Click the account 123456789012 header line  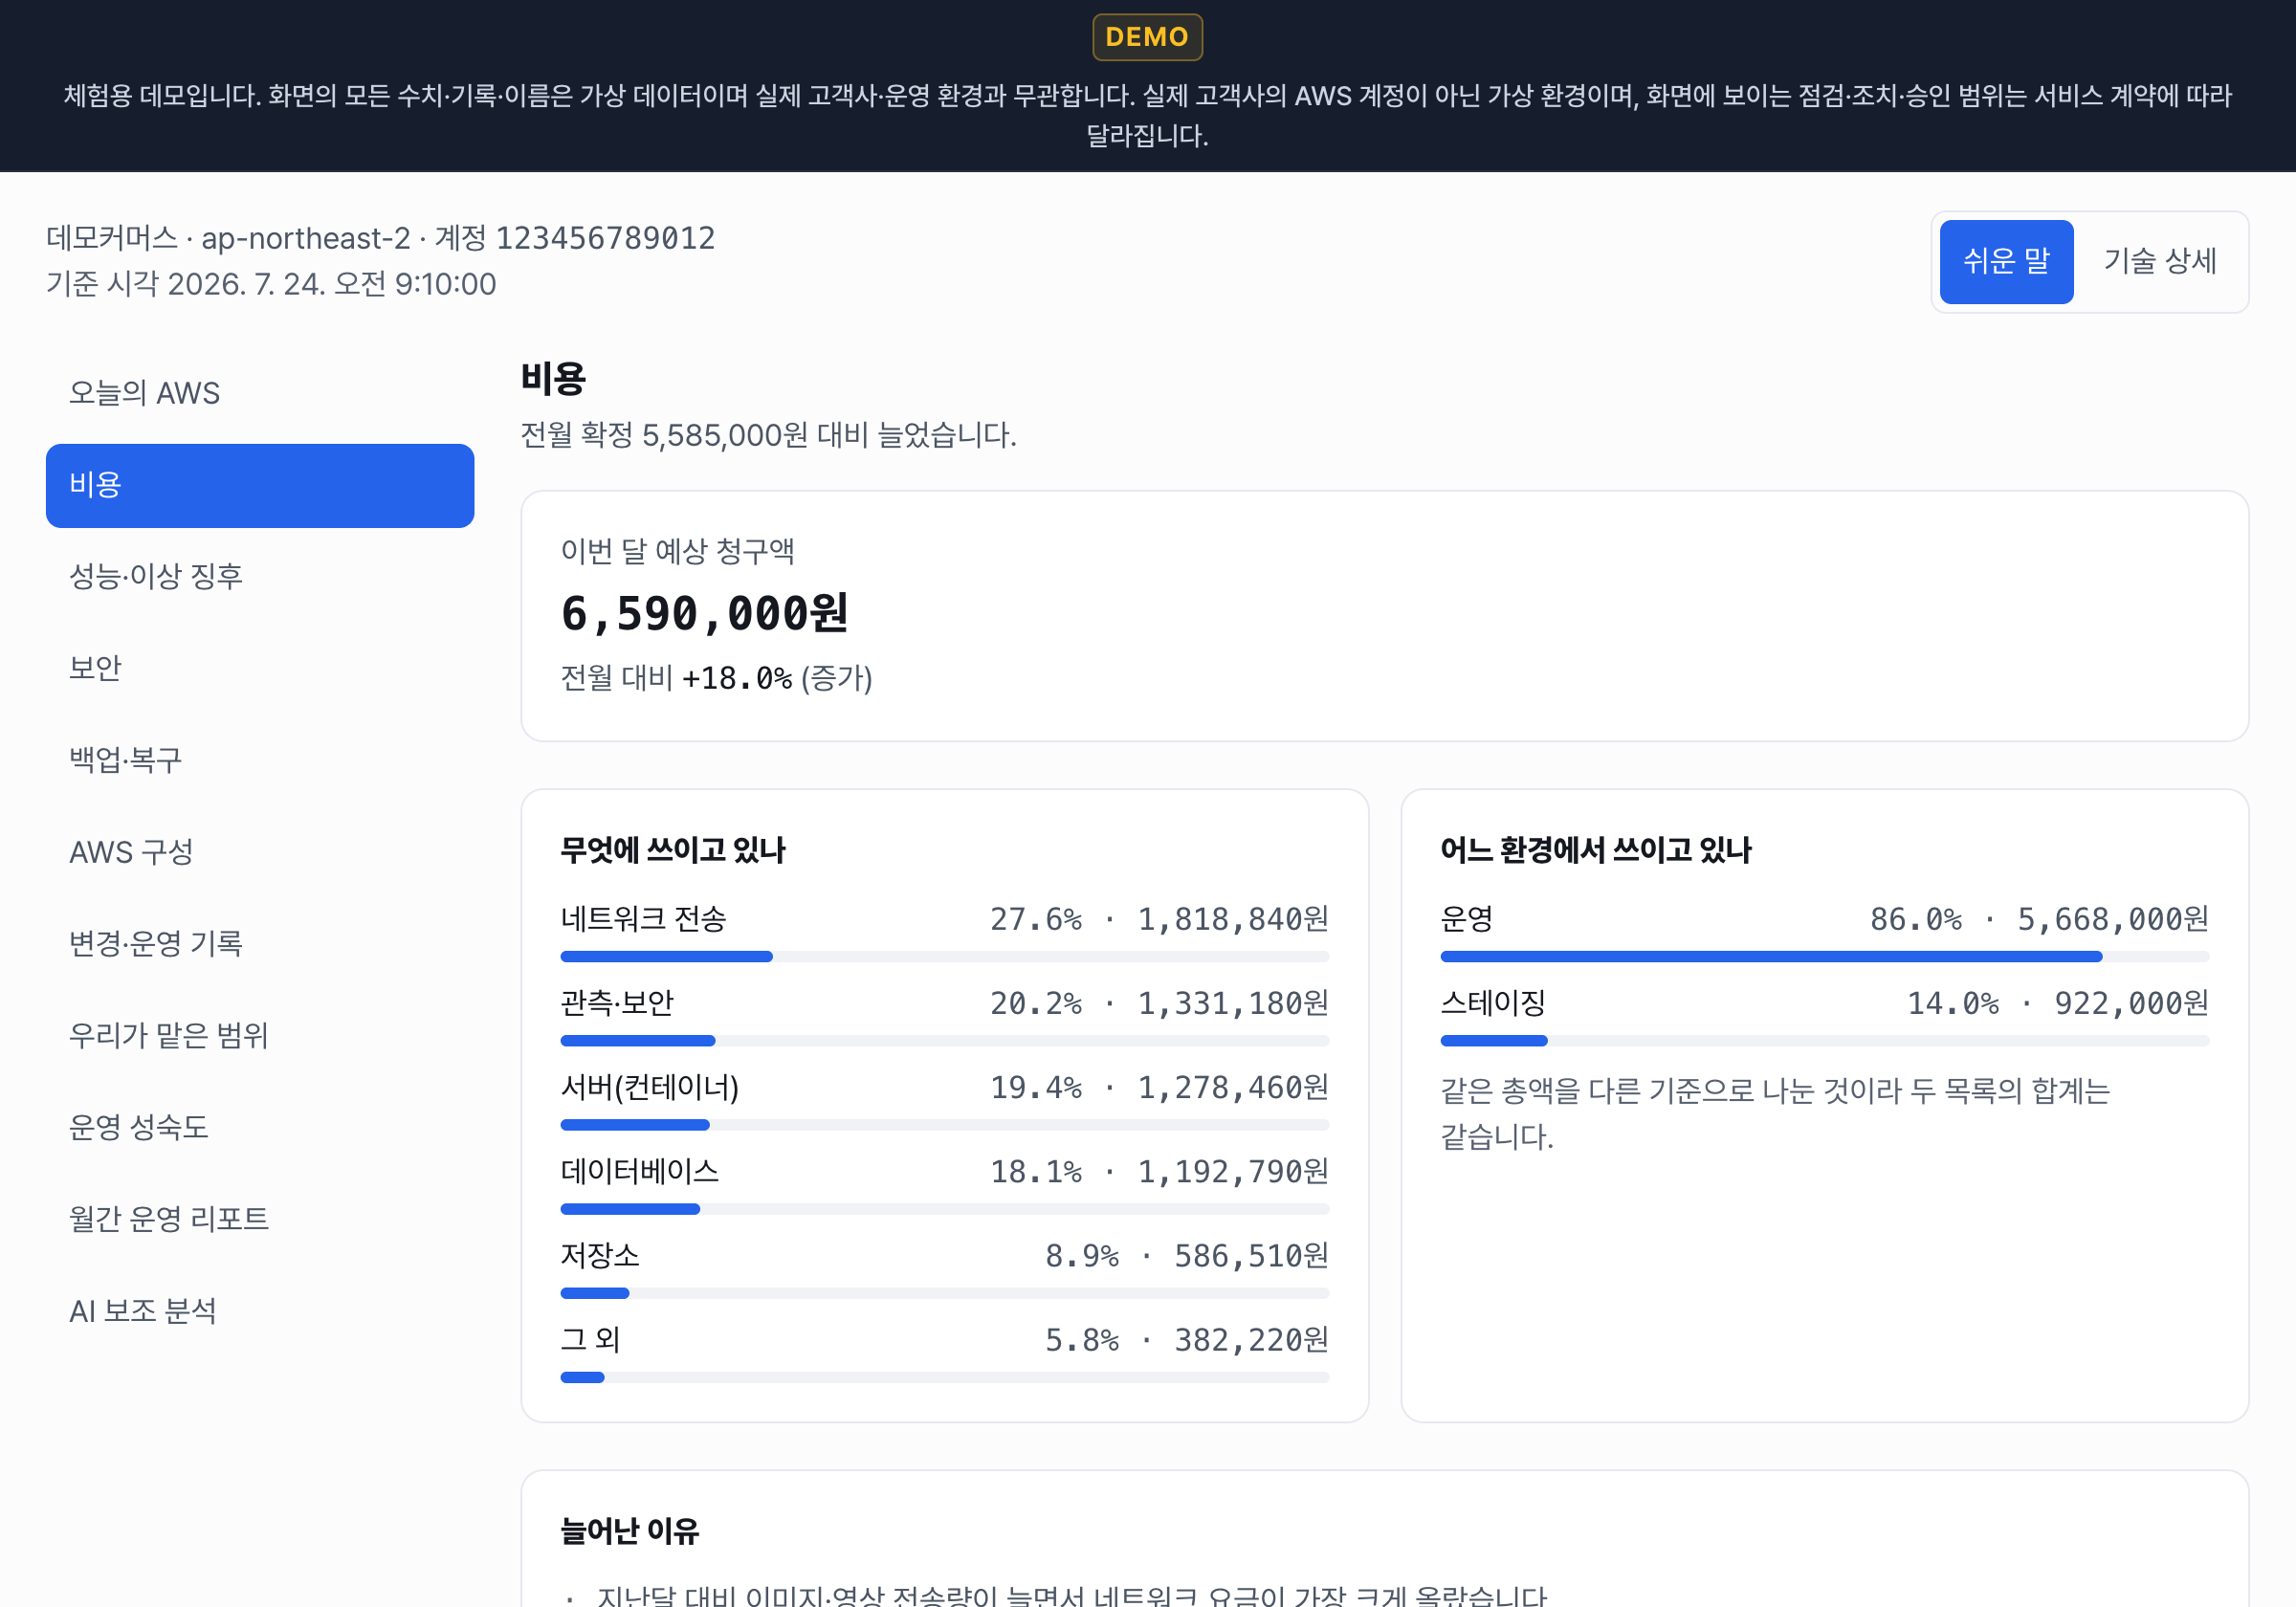[x=380, y=238]
